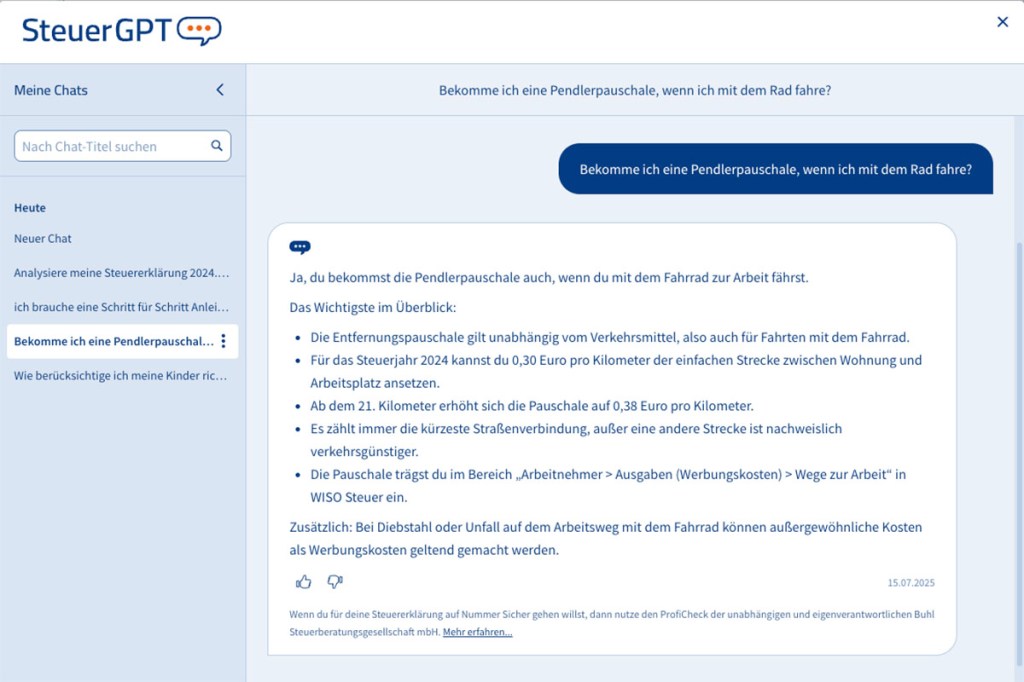
Task: Click the bullet about 'Entfernungspauschale gilt unabhängig'
Action: pyautogui.click(x=609, y=337)
